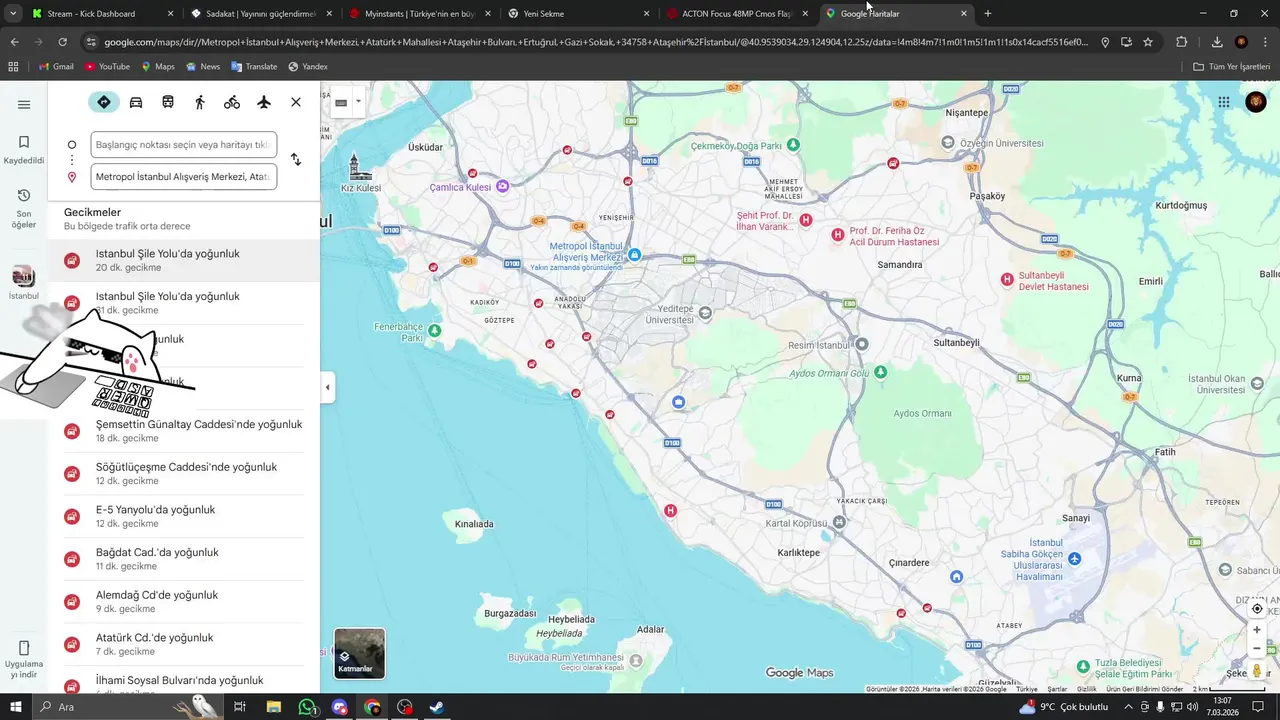Select driving travel mode
1280x720 pixels.
[x=136, y=102]
